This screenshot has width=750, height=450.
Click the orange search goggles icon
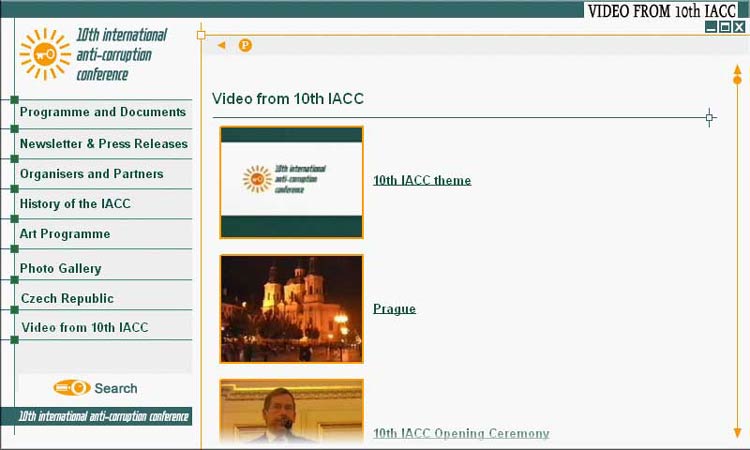click(72, 387)
